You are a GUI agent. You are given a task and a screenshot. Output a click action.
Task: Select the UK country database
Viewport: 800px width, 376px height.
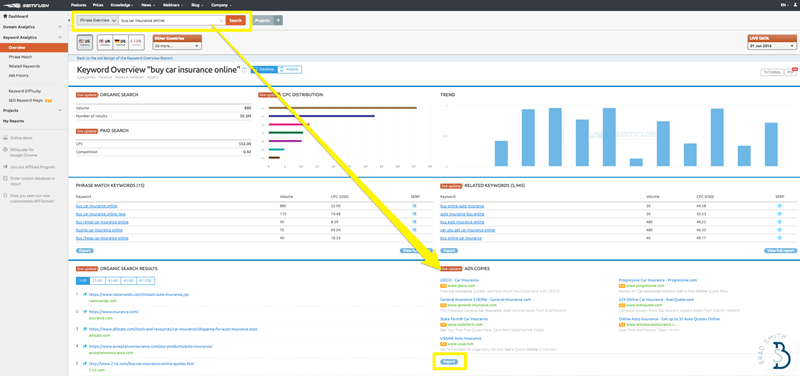[x=104, y=42]
